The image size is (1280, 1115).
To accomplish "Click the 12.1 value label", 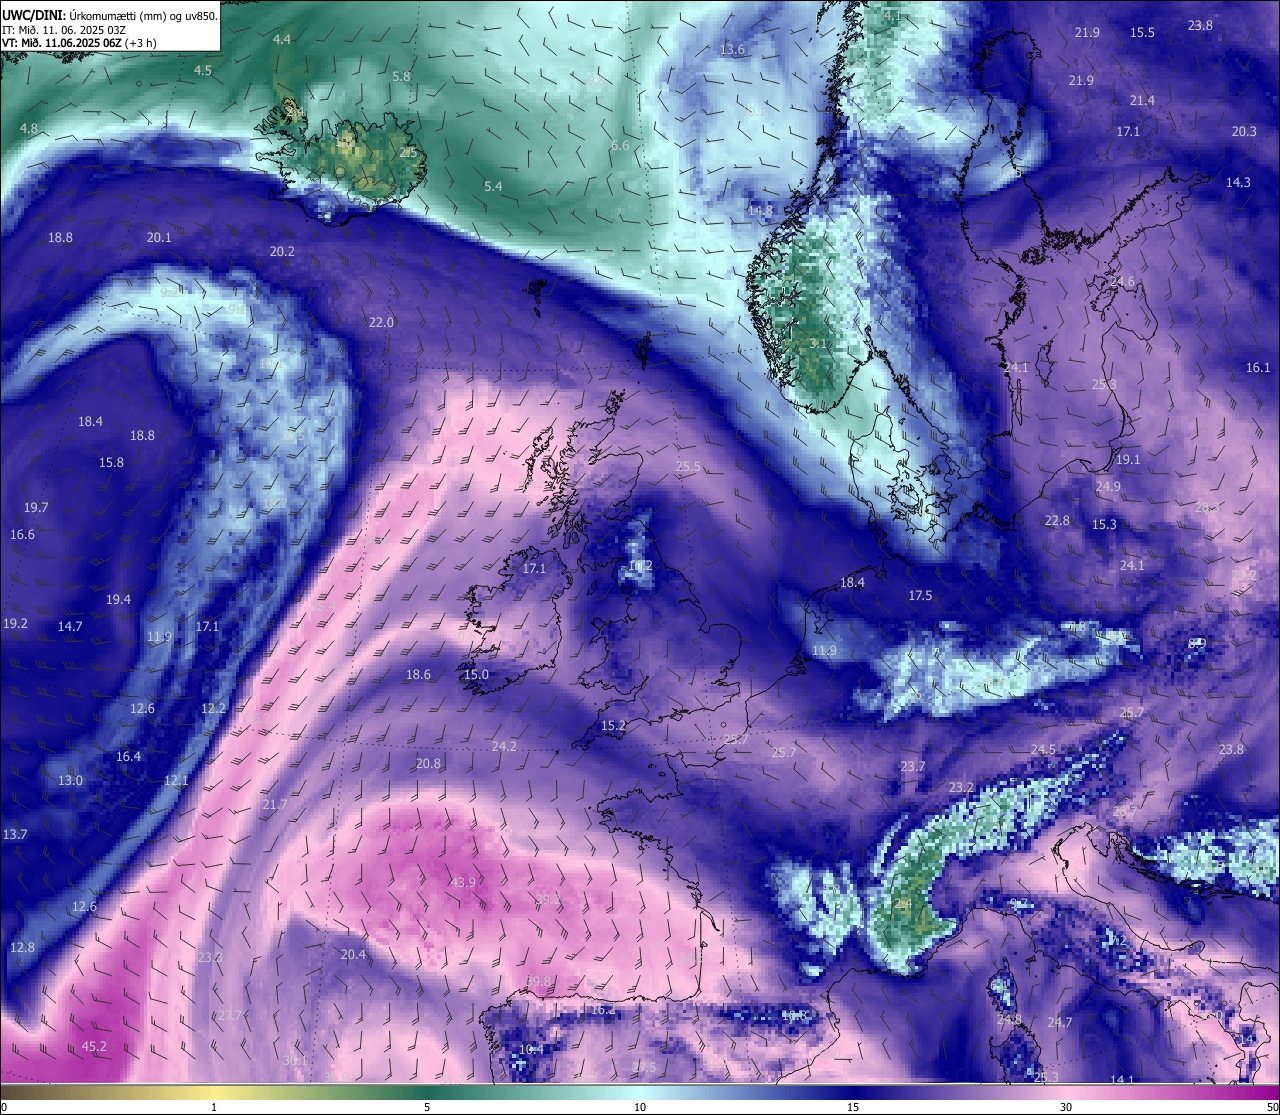I will (x=176, y=780).
